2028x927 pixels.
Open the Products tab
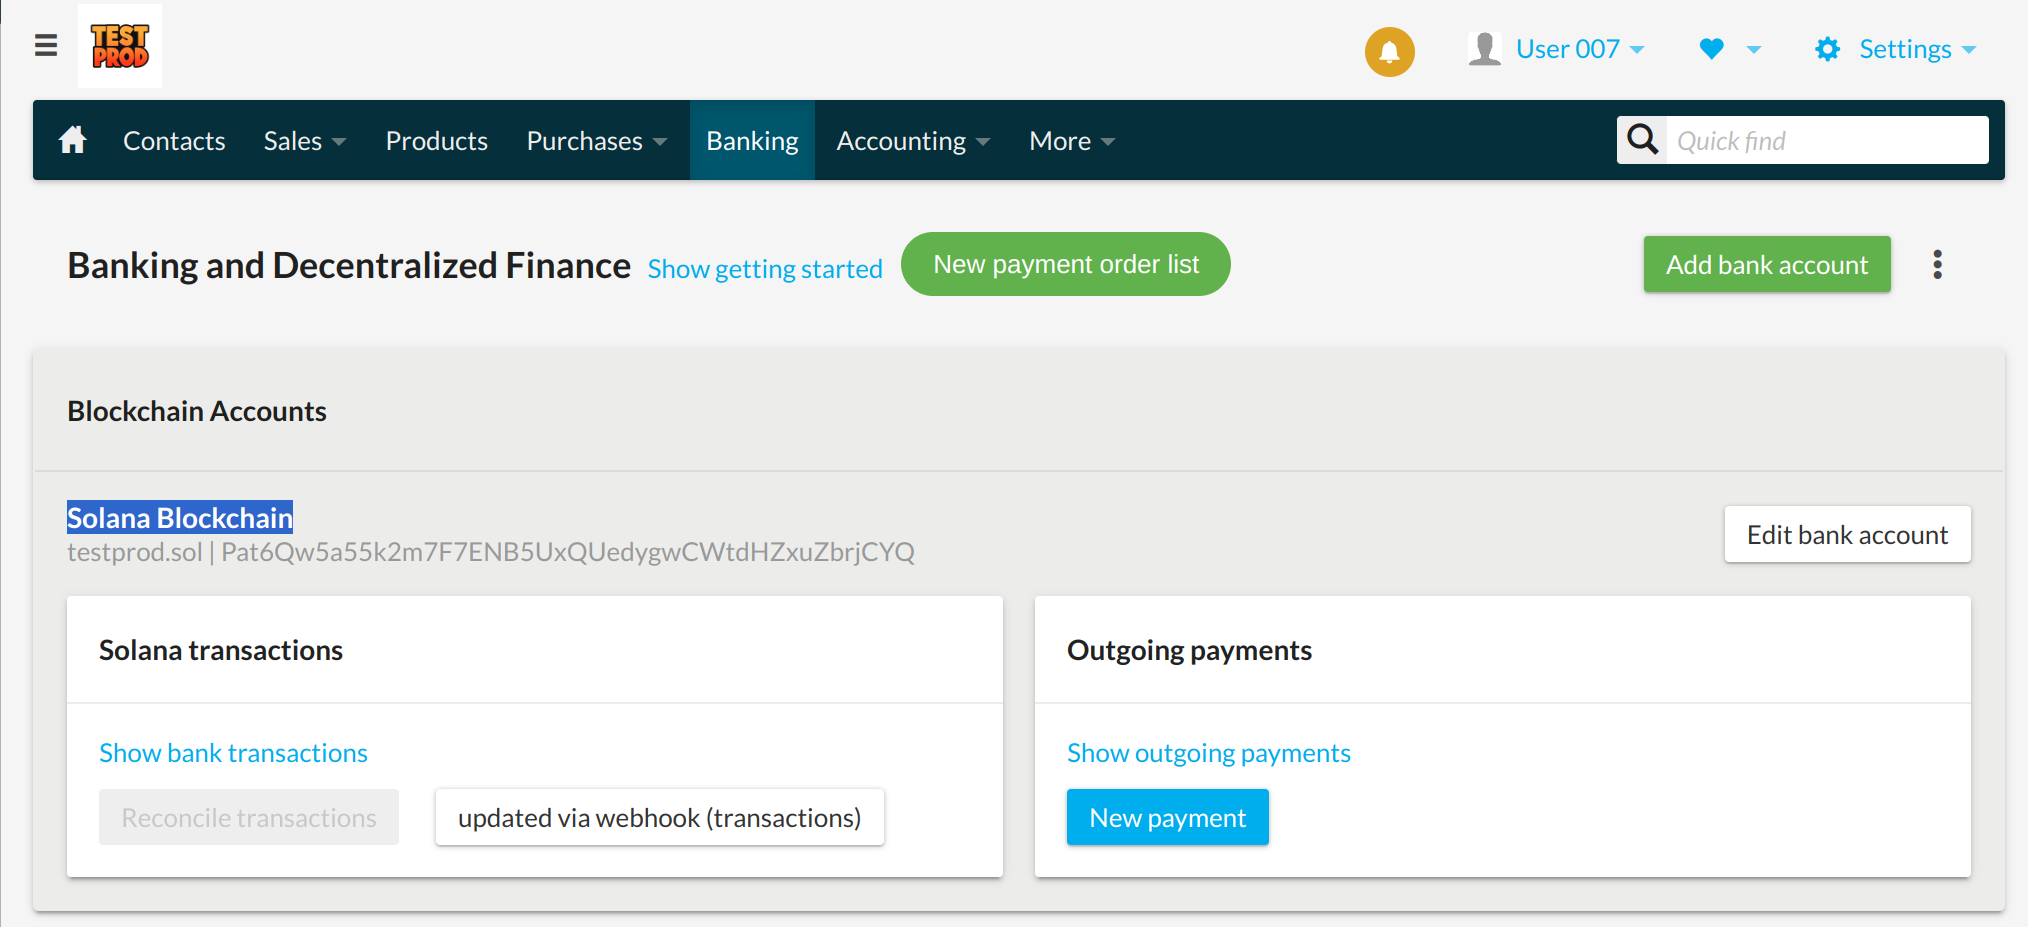[437, 141]
